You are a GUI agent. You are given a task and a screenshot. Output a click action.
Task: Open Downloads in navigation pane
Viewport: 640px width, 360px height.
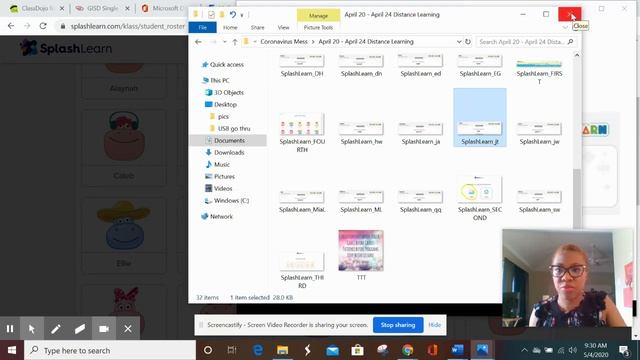click(229, 152)
